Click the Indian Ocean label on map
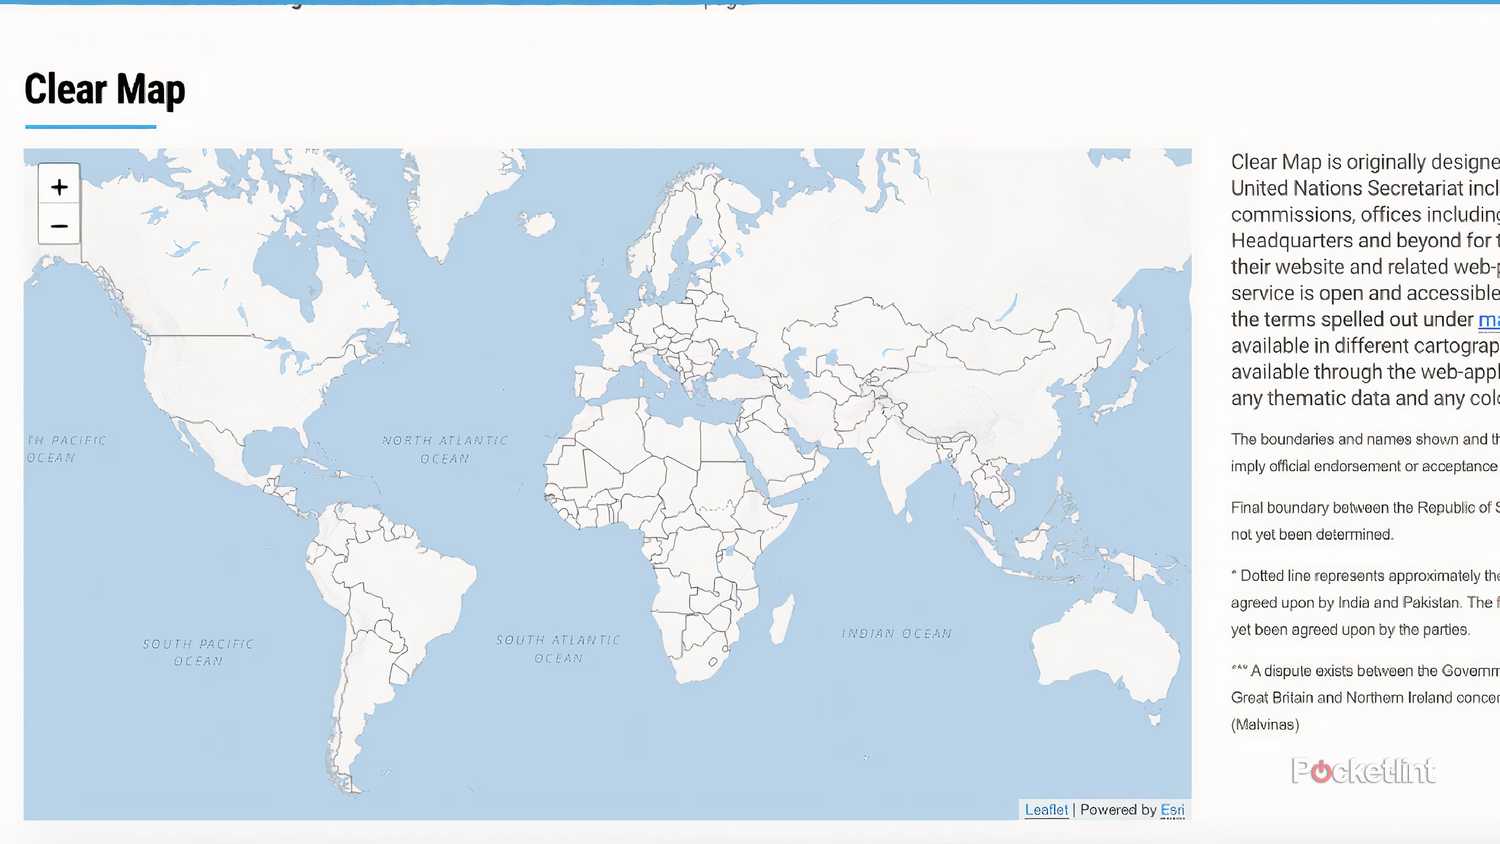The height and width of the screenshot is (844, 1500). (x=896, y=633)
